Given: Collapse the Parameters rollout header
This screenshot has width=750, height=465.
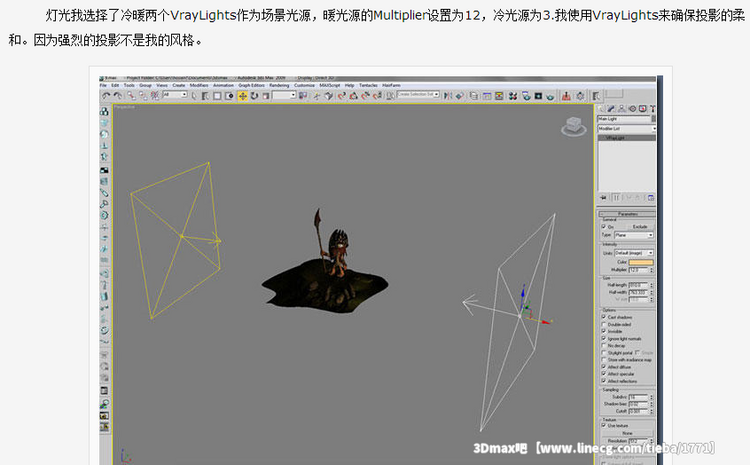Looking at the screenshot, I should click(627, 214).
